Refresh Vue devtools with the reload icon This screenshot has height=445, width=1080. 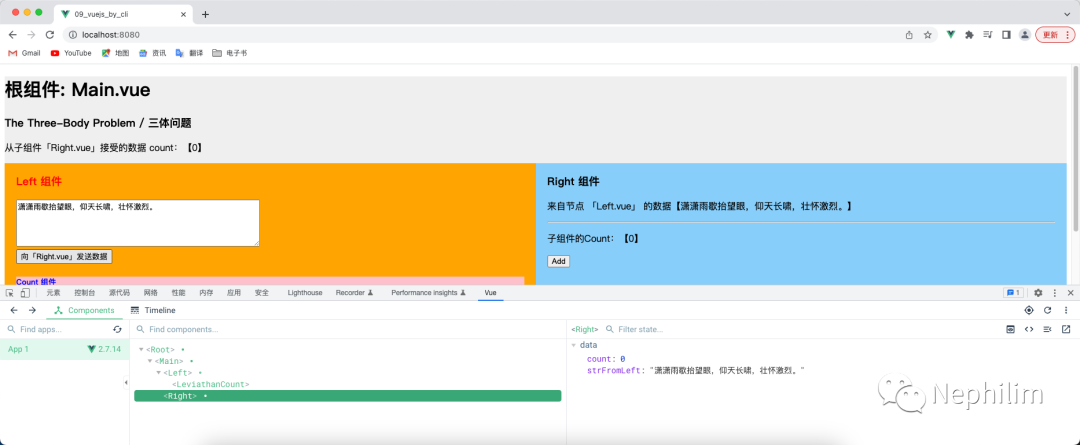[1047, 310]
